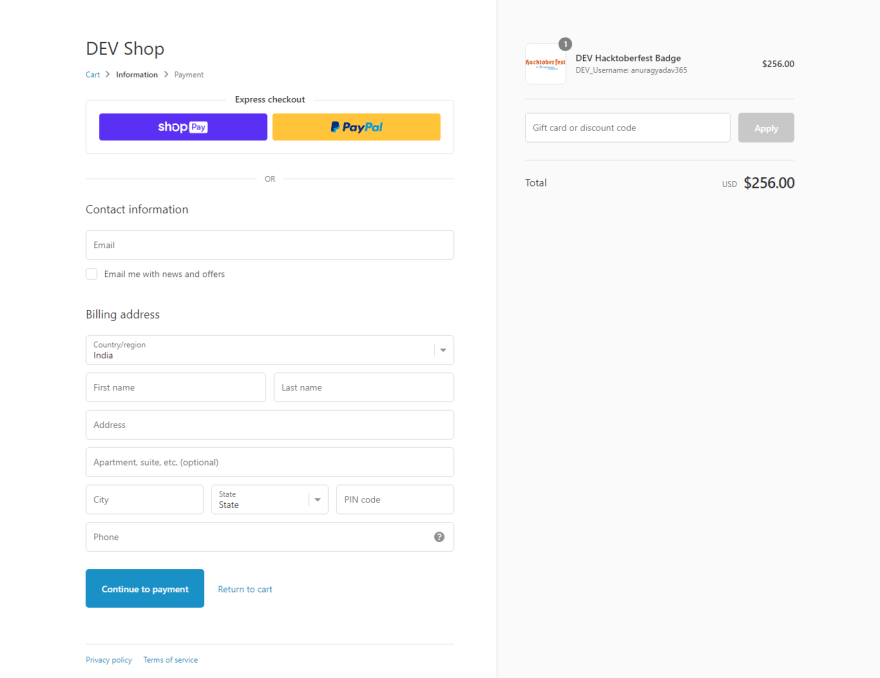Click the Continue to payment button
The image size is (880, 678).
coord(145,589)
